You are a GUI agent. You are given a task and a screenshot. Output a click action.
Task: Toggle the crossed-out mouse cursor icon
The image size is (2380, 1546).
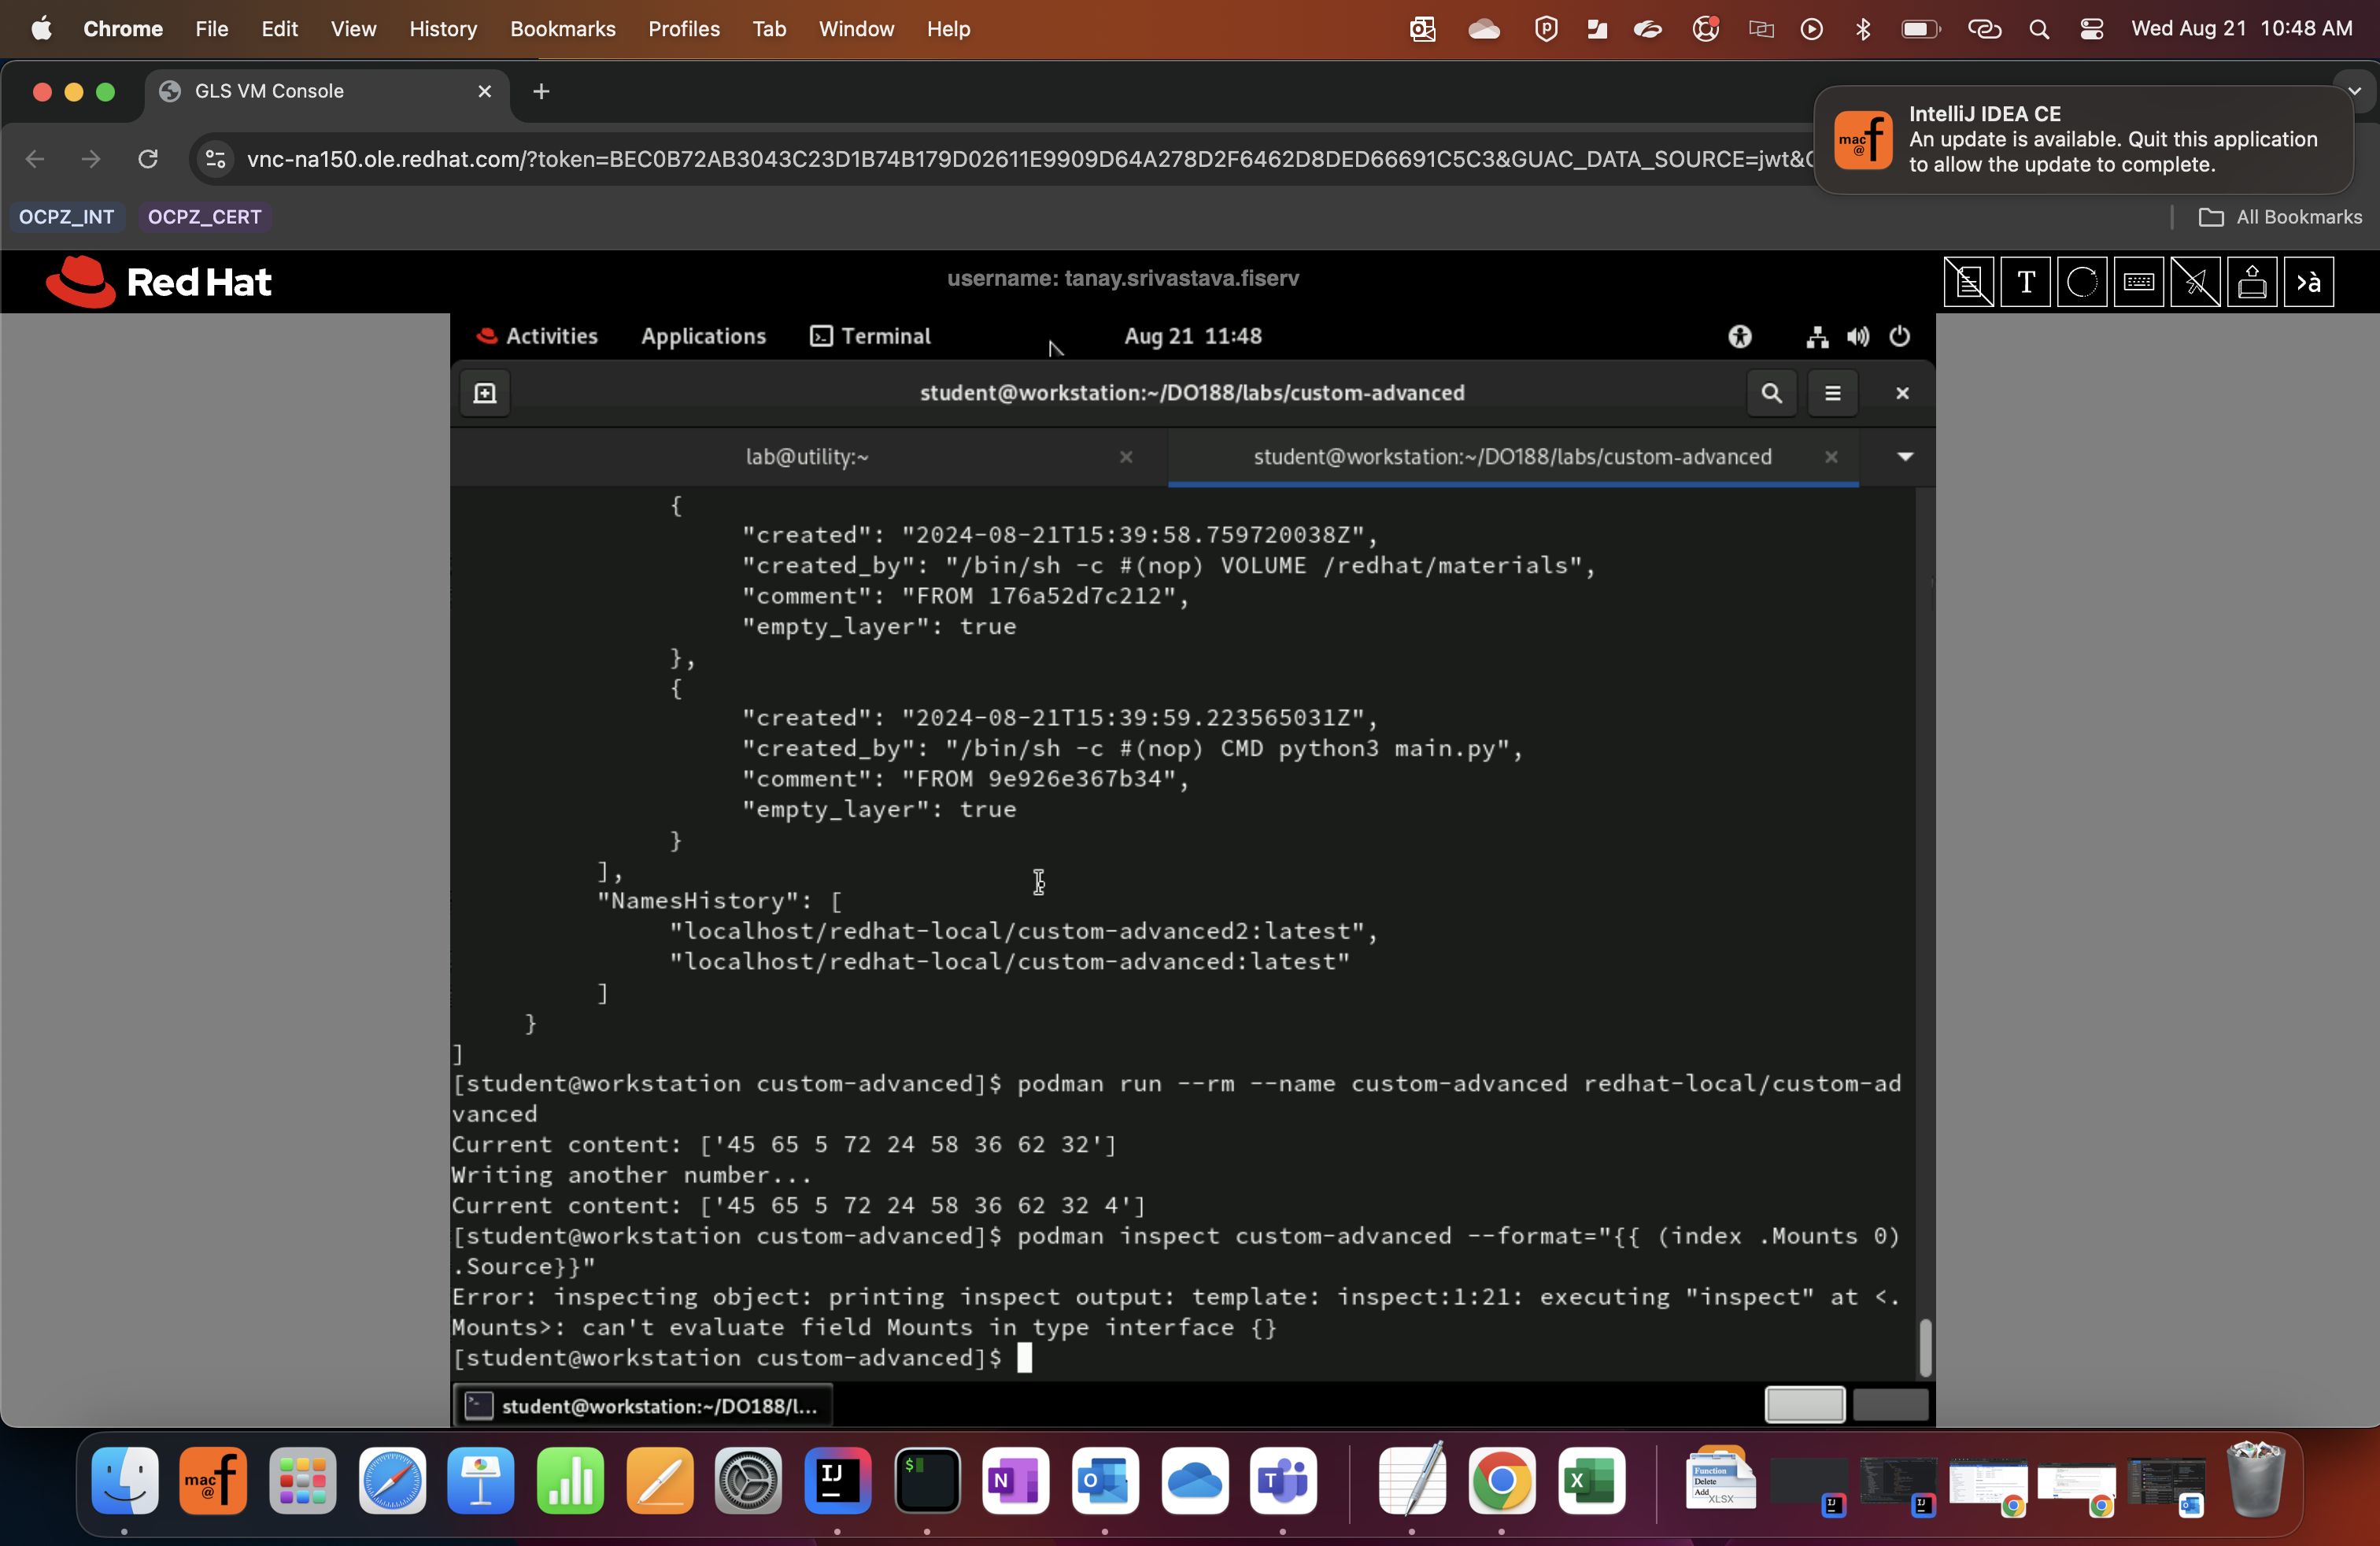pyautogui.click(x=2195, y=283)
